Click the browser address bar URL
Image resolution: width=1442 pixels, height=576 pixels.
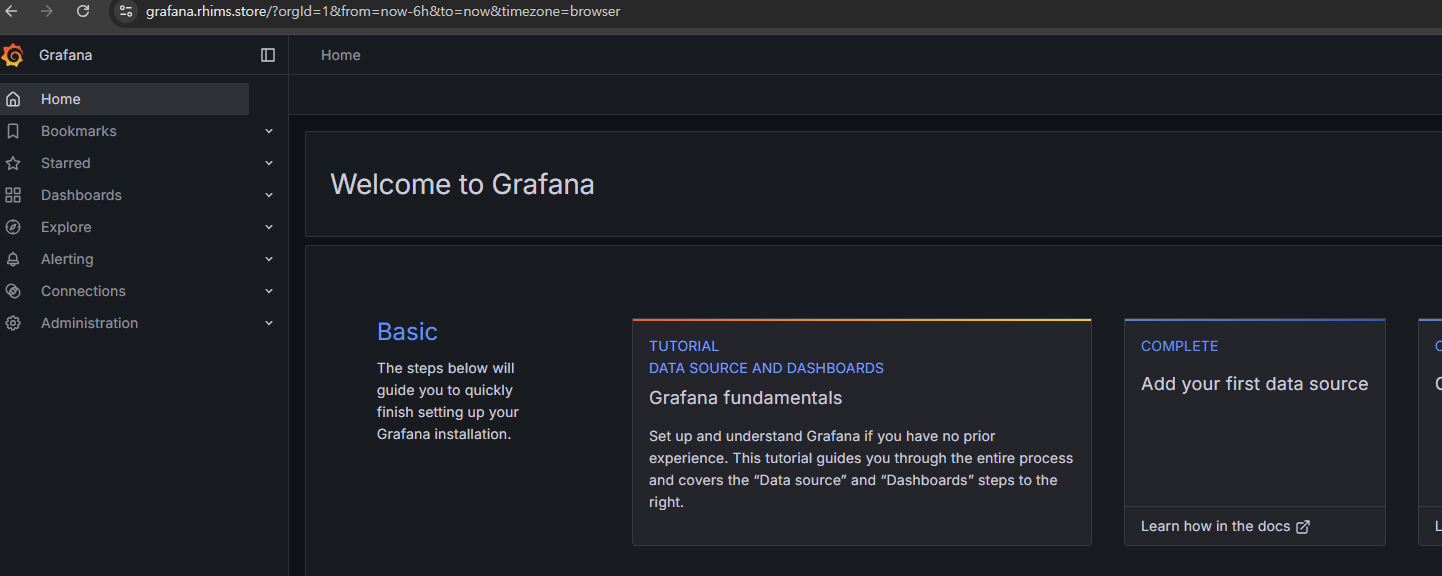click(383, 11)
